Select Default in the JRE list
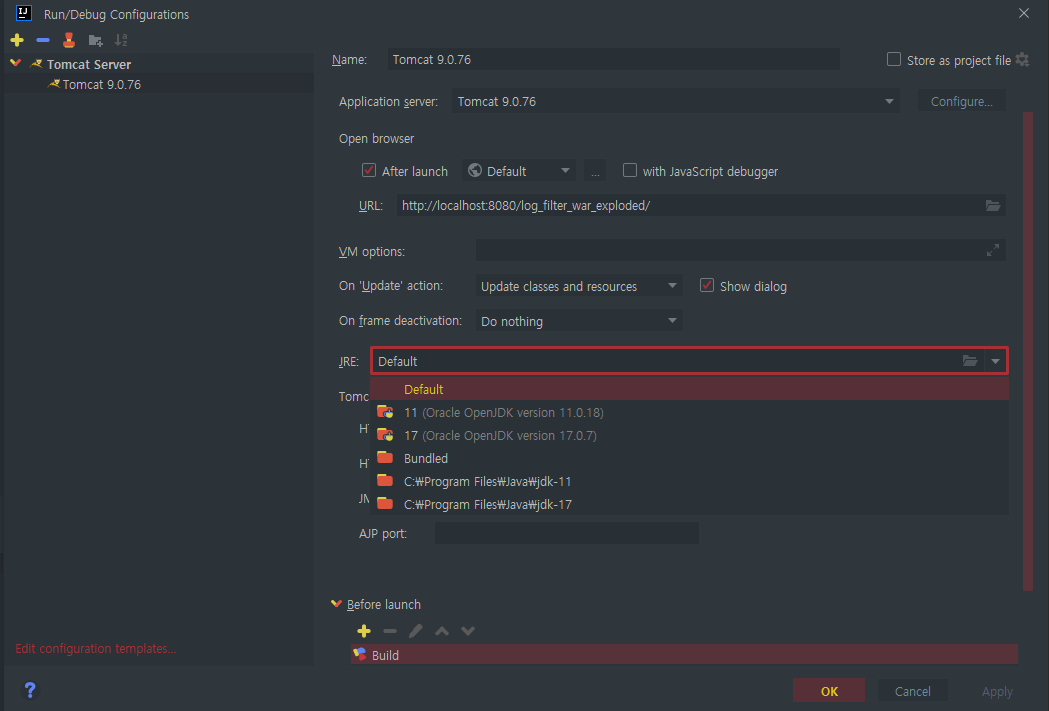 click(x=689, y=389)
